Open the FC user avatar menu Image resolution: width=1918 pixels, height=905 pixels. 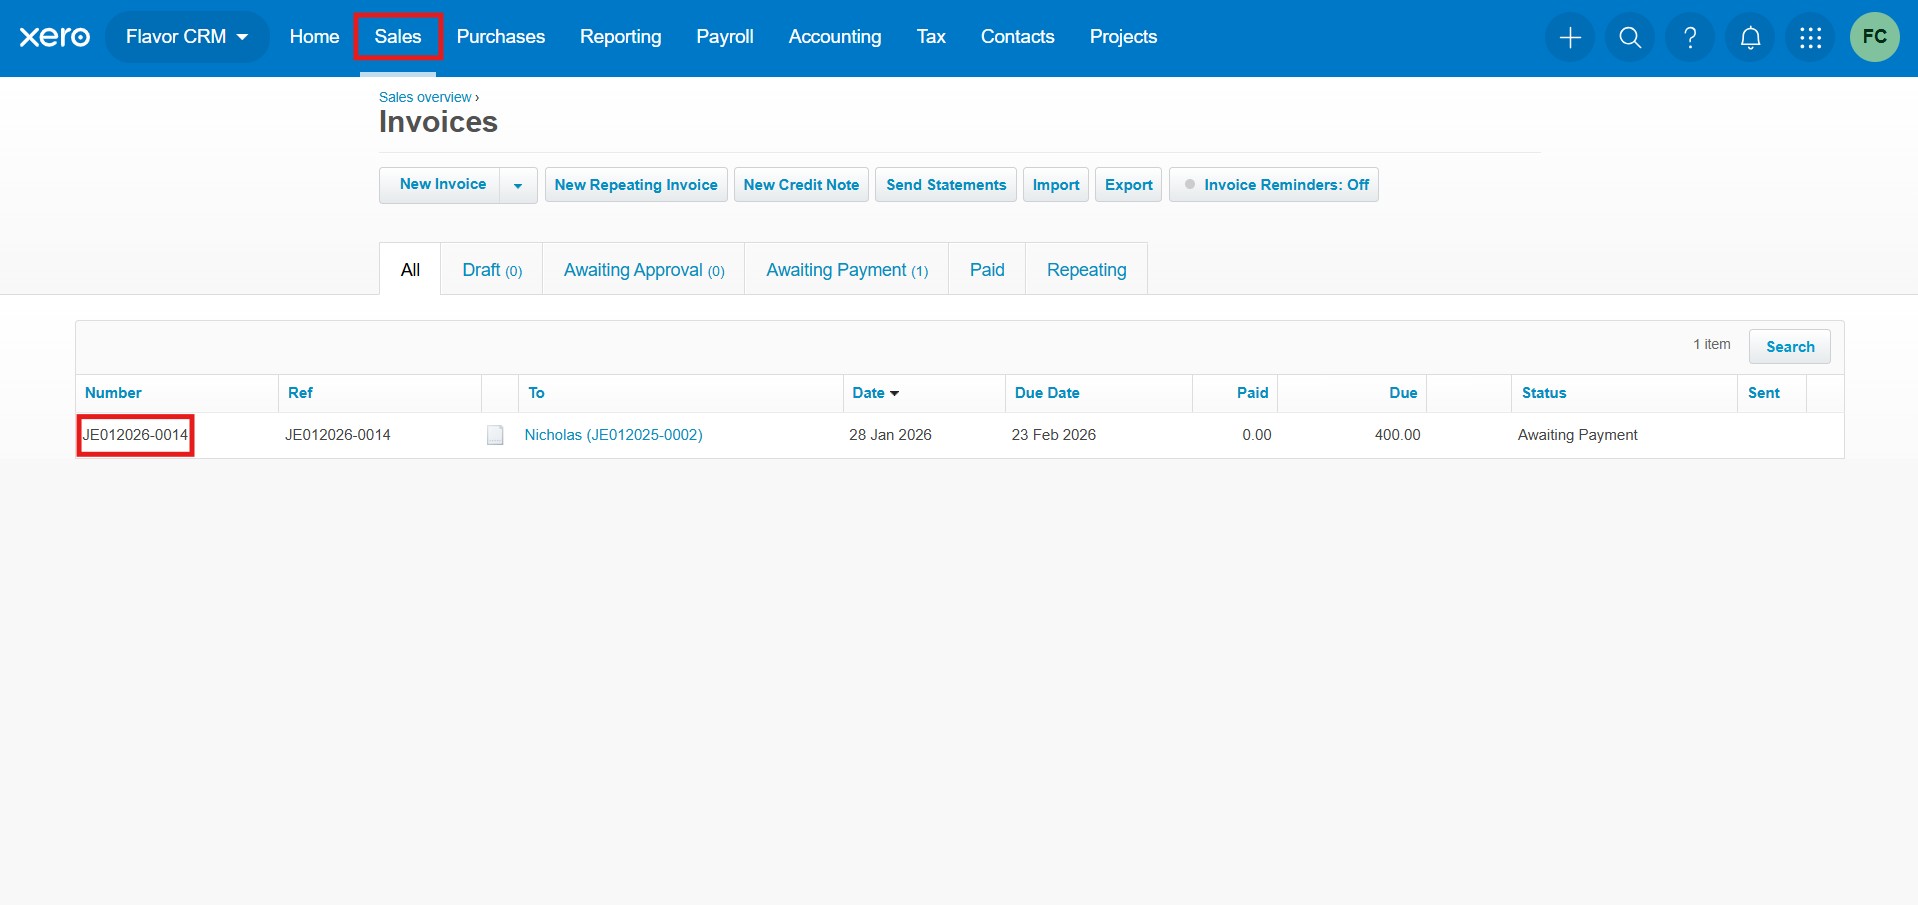[1873, 37]
